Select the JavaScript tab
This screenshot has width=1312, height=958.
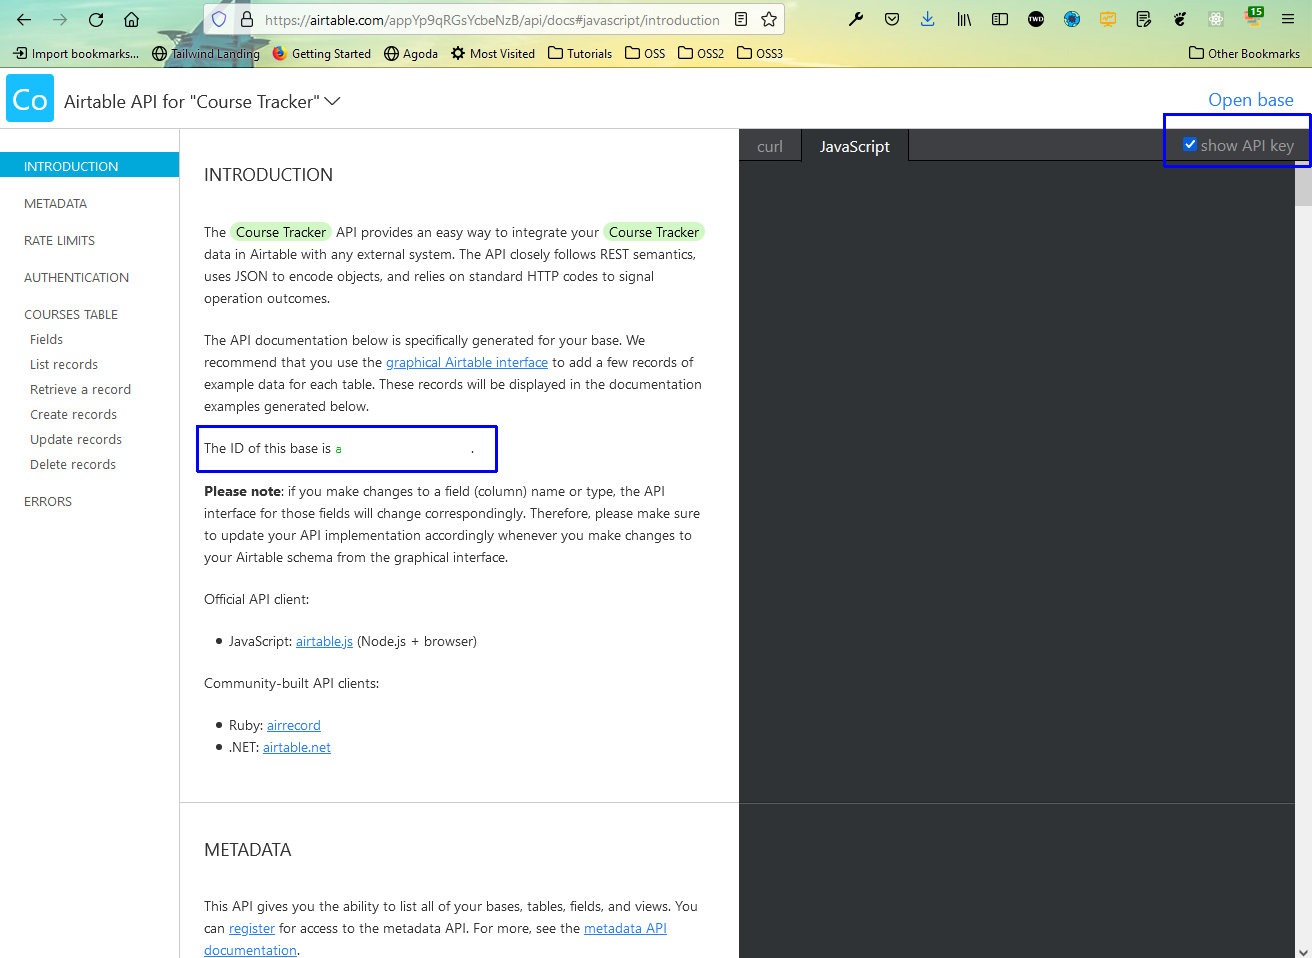(855, 146)
